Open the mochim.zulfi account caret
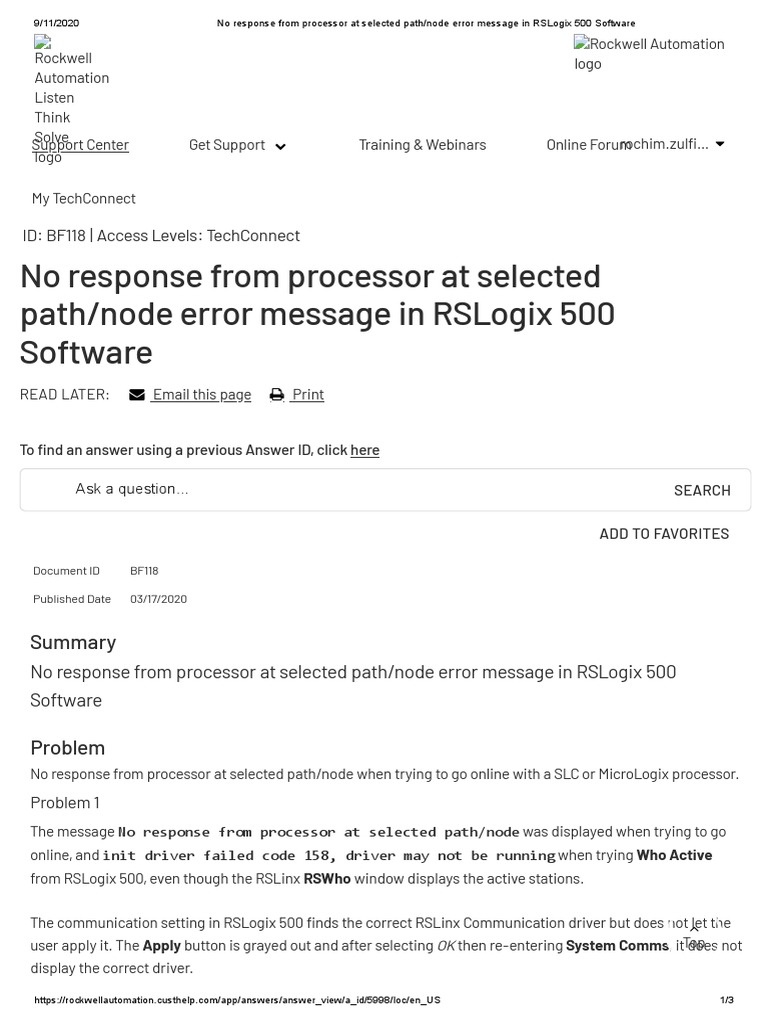The width and height of the screenshot is (768, 1024). (x=720, y=144)
